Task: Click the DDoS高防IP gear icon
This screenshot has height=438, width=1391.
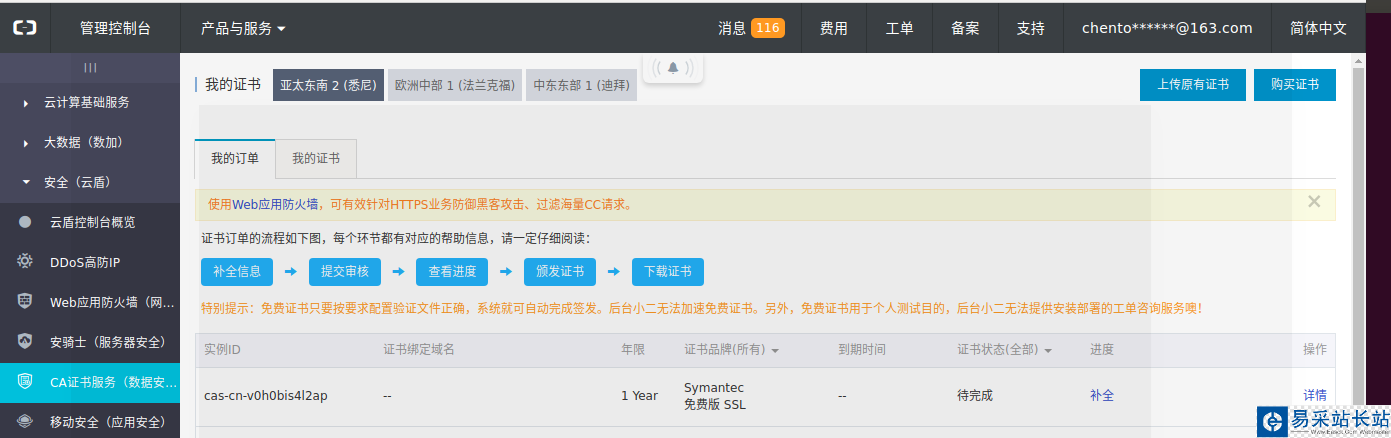Action: 25,262
